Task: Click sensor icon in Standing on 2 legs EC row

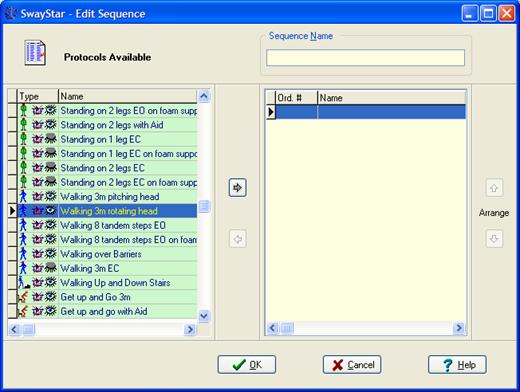Action: (38, 168)
